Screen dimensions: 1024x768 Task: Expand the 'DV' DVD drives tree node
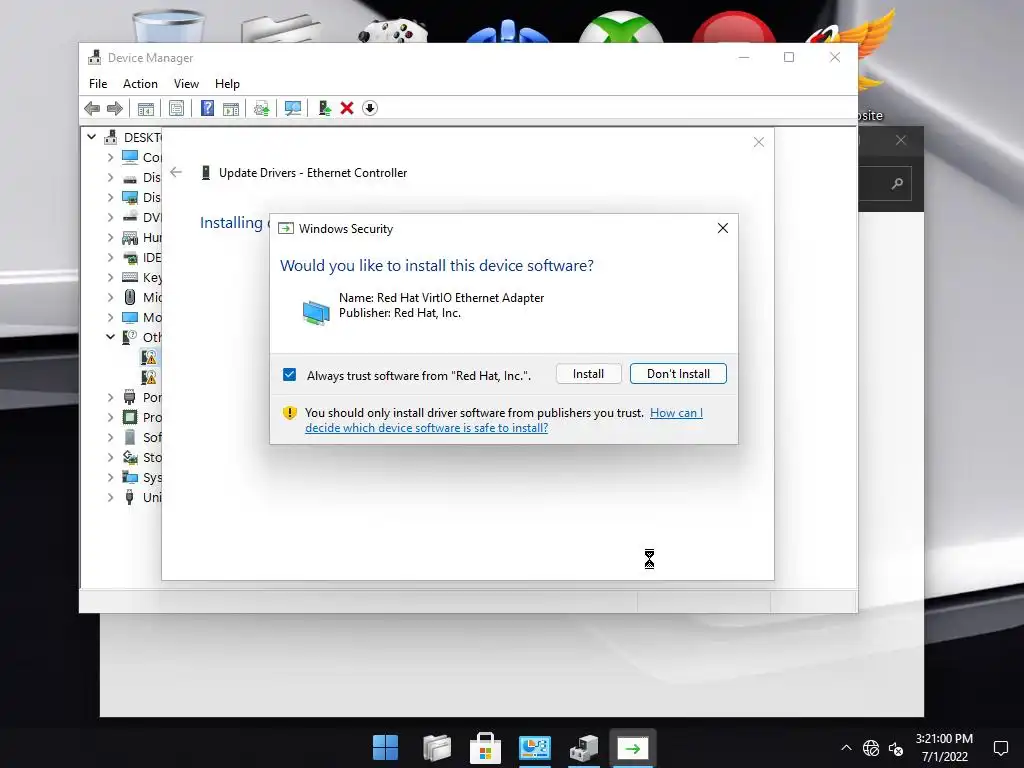[x=110, y=217]
